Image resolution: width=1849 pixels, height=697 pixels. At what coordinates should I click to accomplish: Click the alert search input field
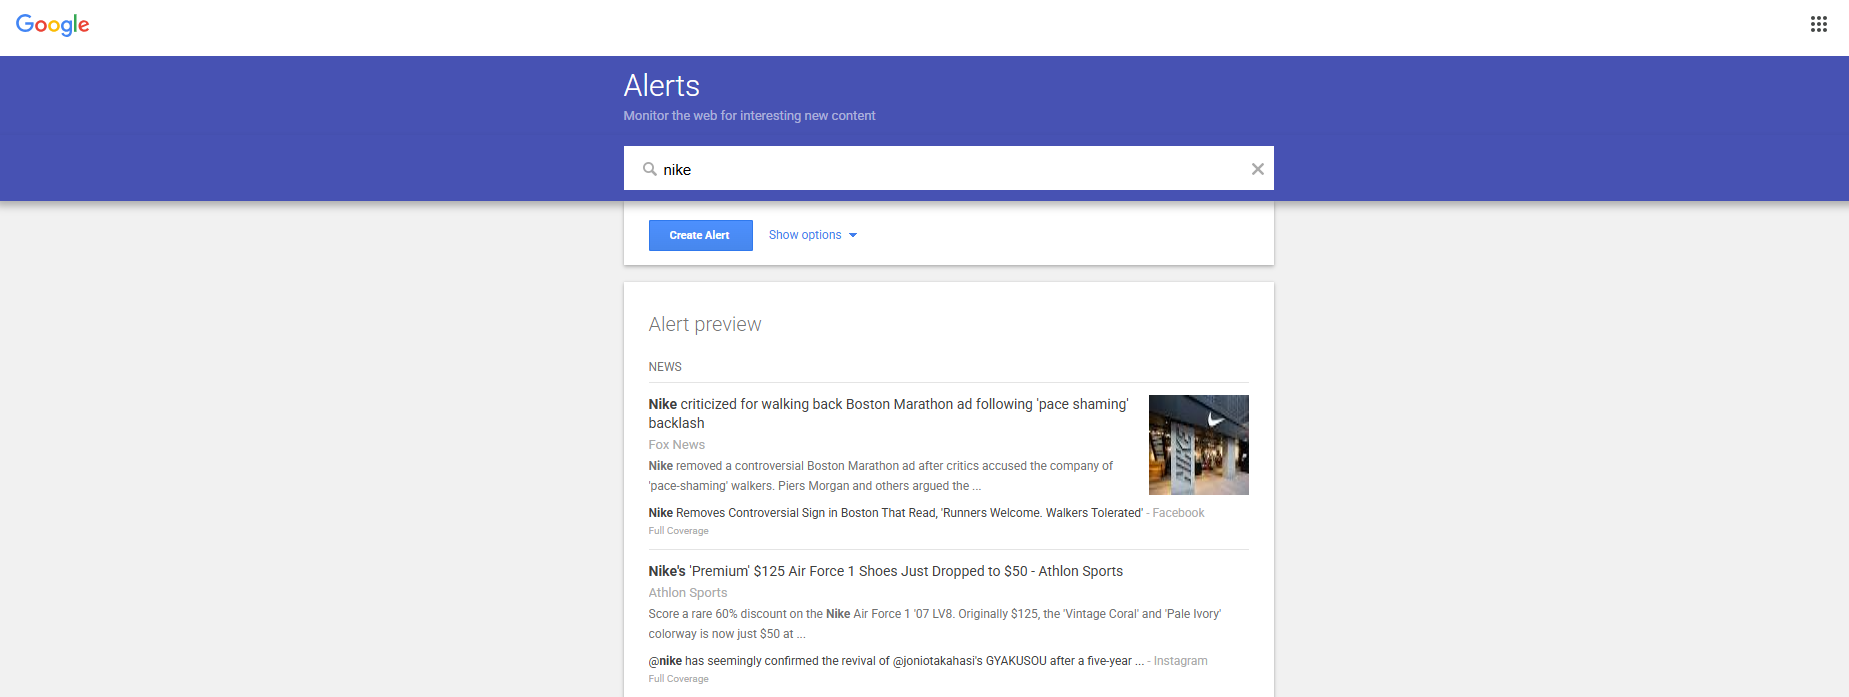pos(948,169)
